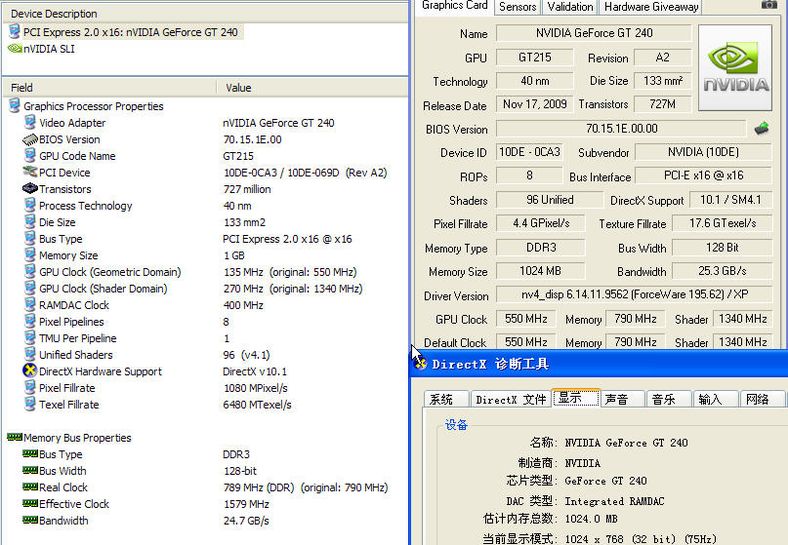
Task: Select the value '6480 MTexel/s'
Action: pyautogui.click(x=257, y=405)
